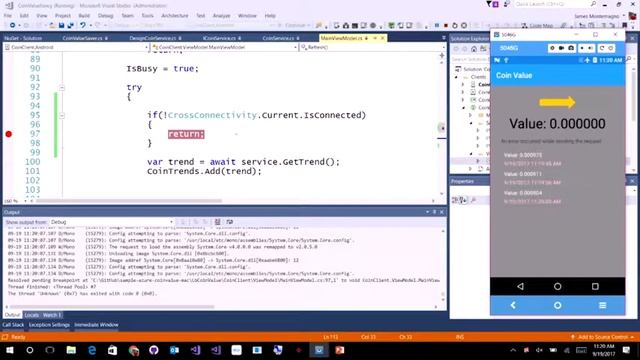Expand the Clients folder node
The image size is (640, 360).
click(457, 77)
